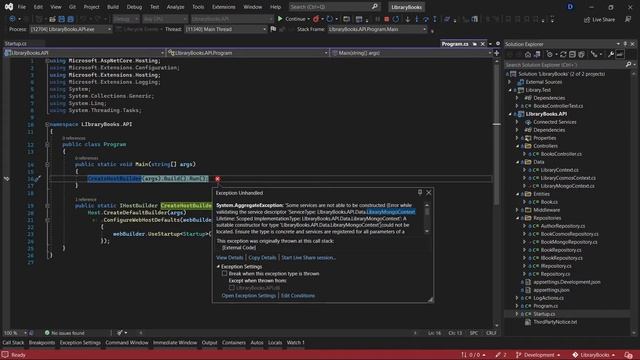Click the auto-hide pin of Solution Explorer
640x360 pixels.
tap(625, 44)
